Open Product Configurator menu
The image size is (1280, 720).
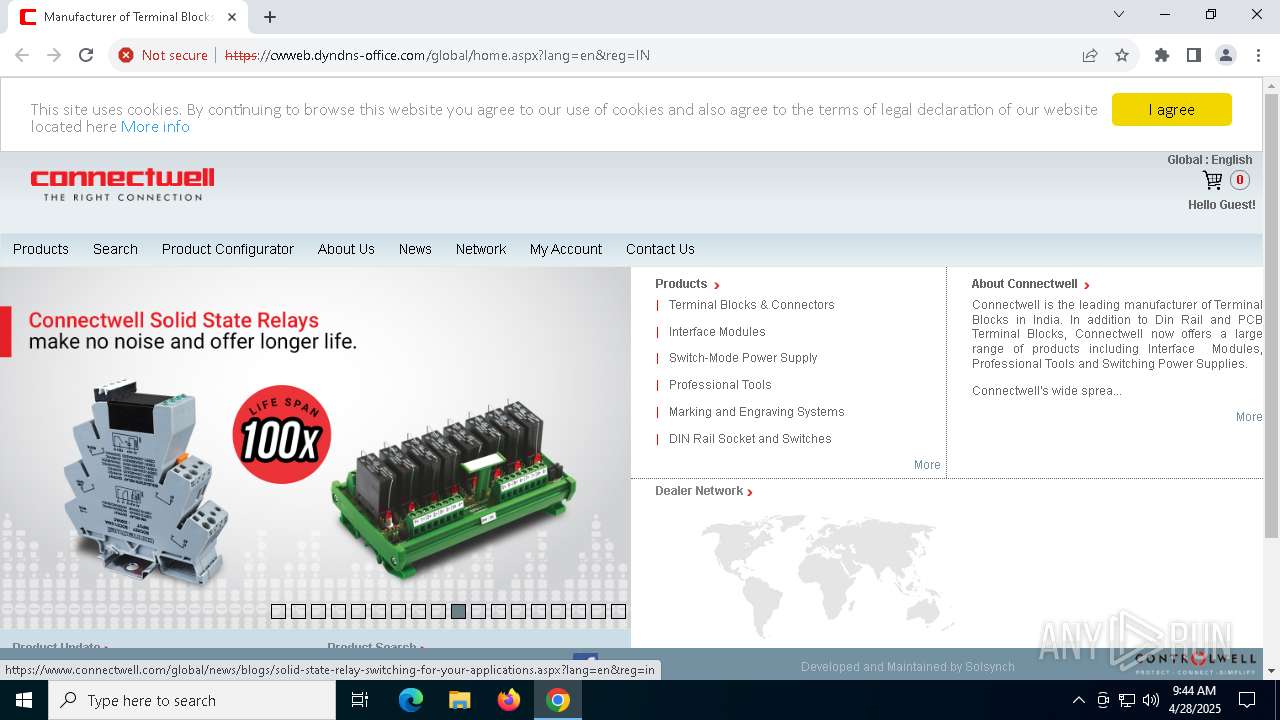tap(228, 249)
